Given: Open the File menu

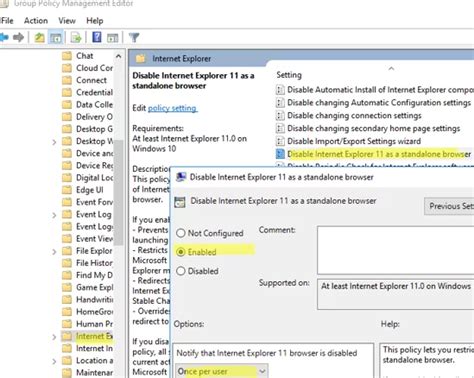Looking at the screenshot, I should coord(7,21).
